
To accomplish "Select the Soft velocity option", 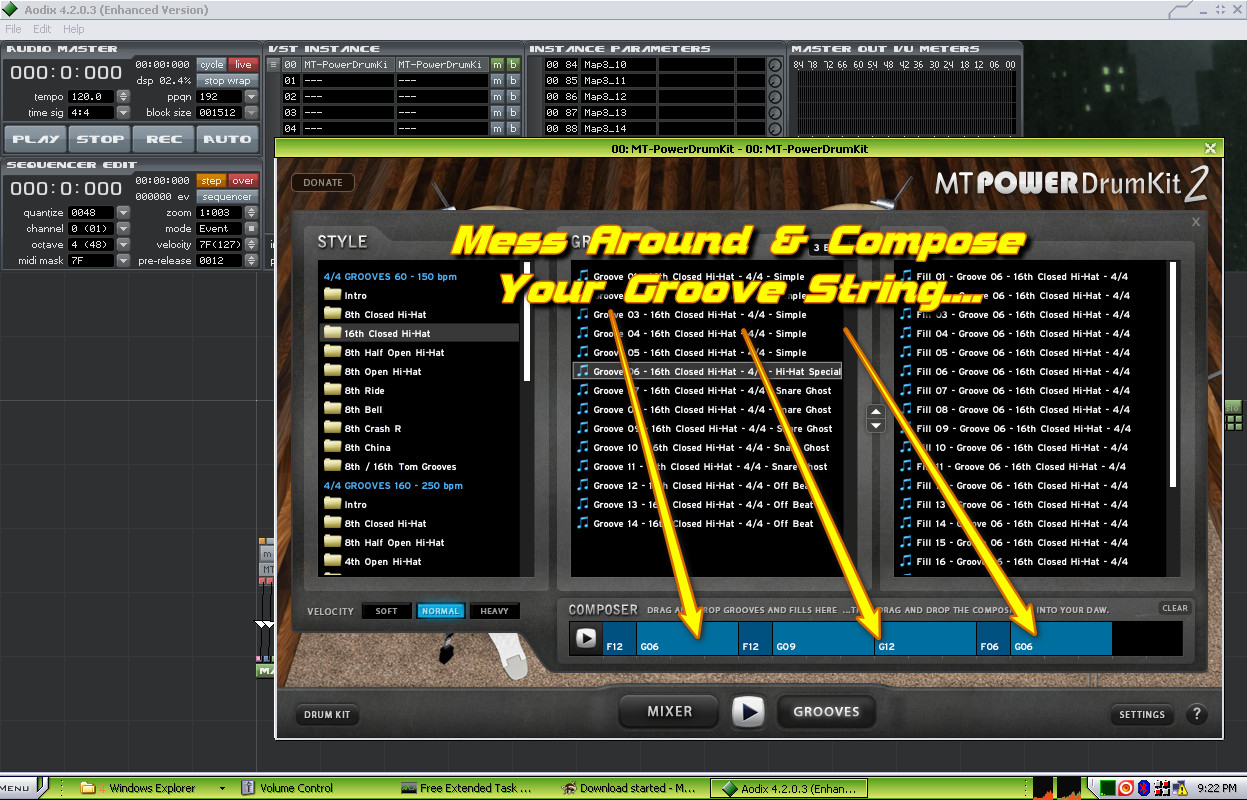I will coord(386,611).
